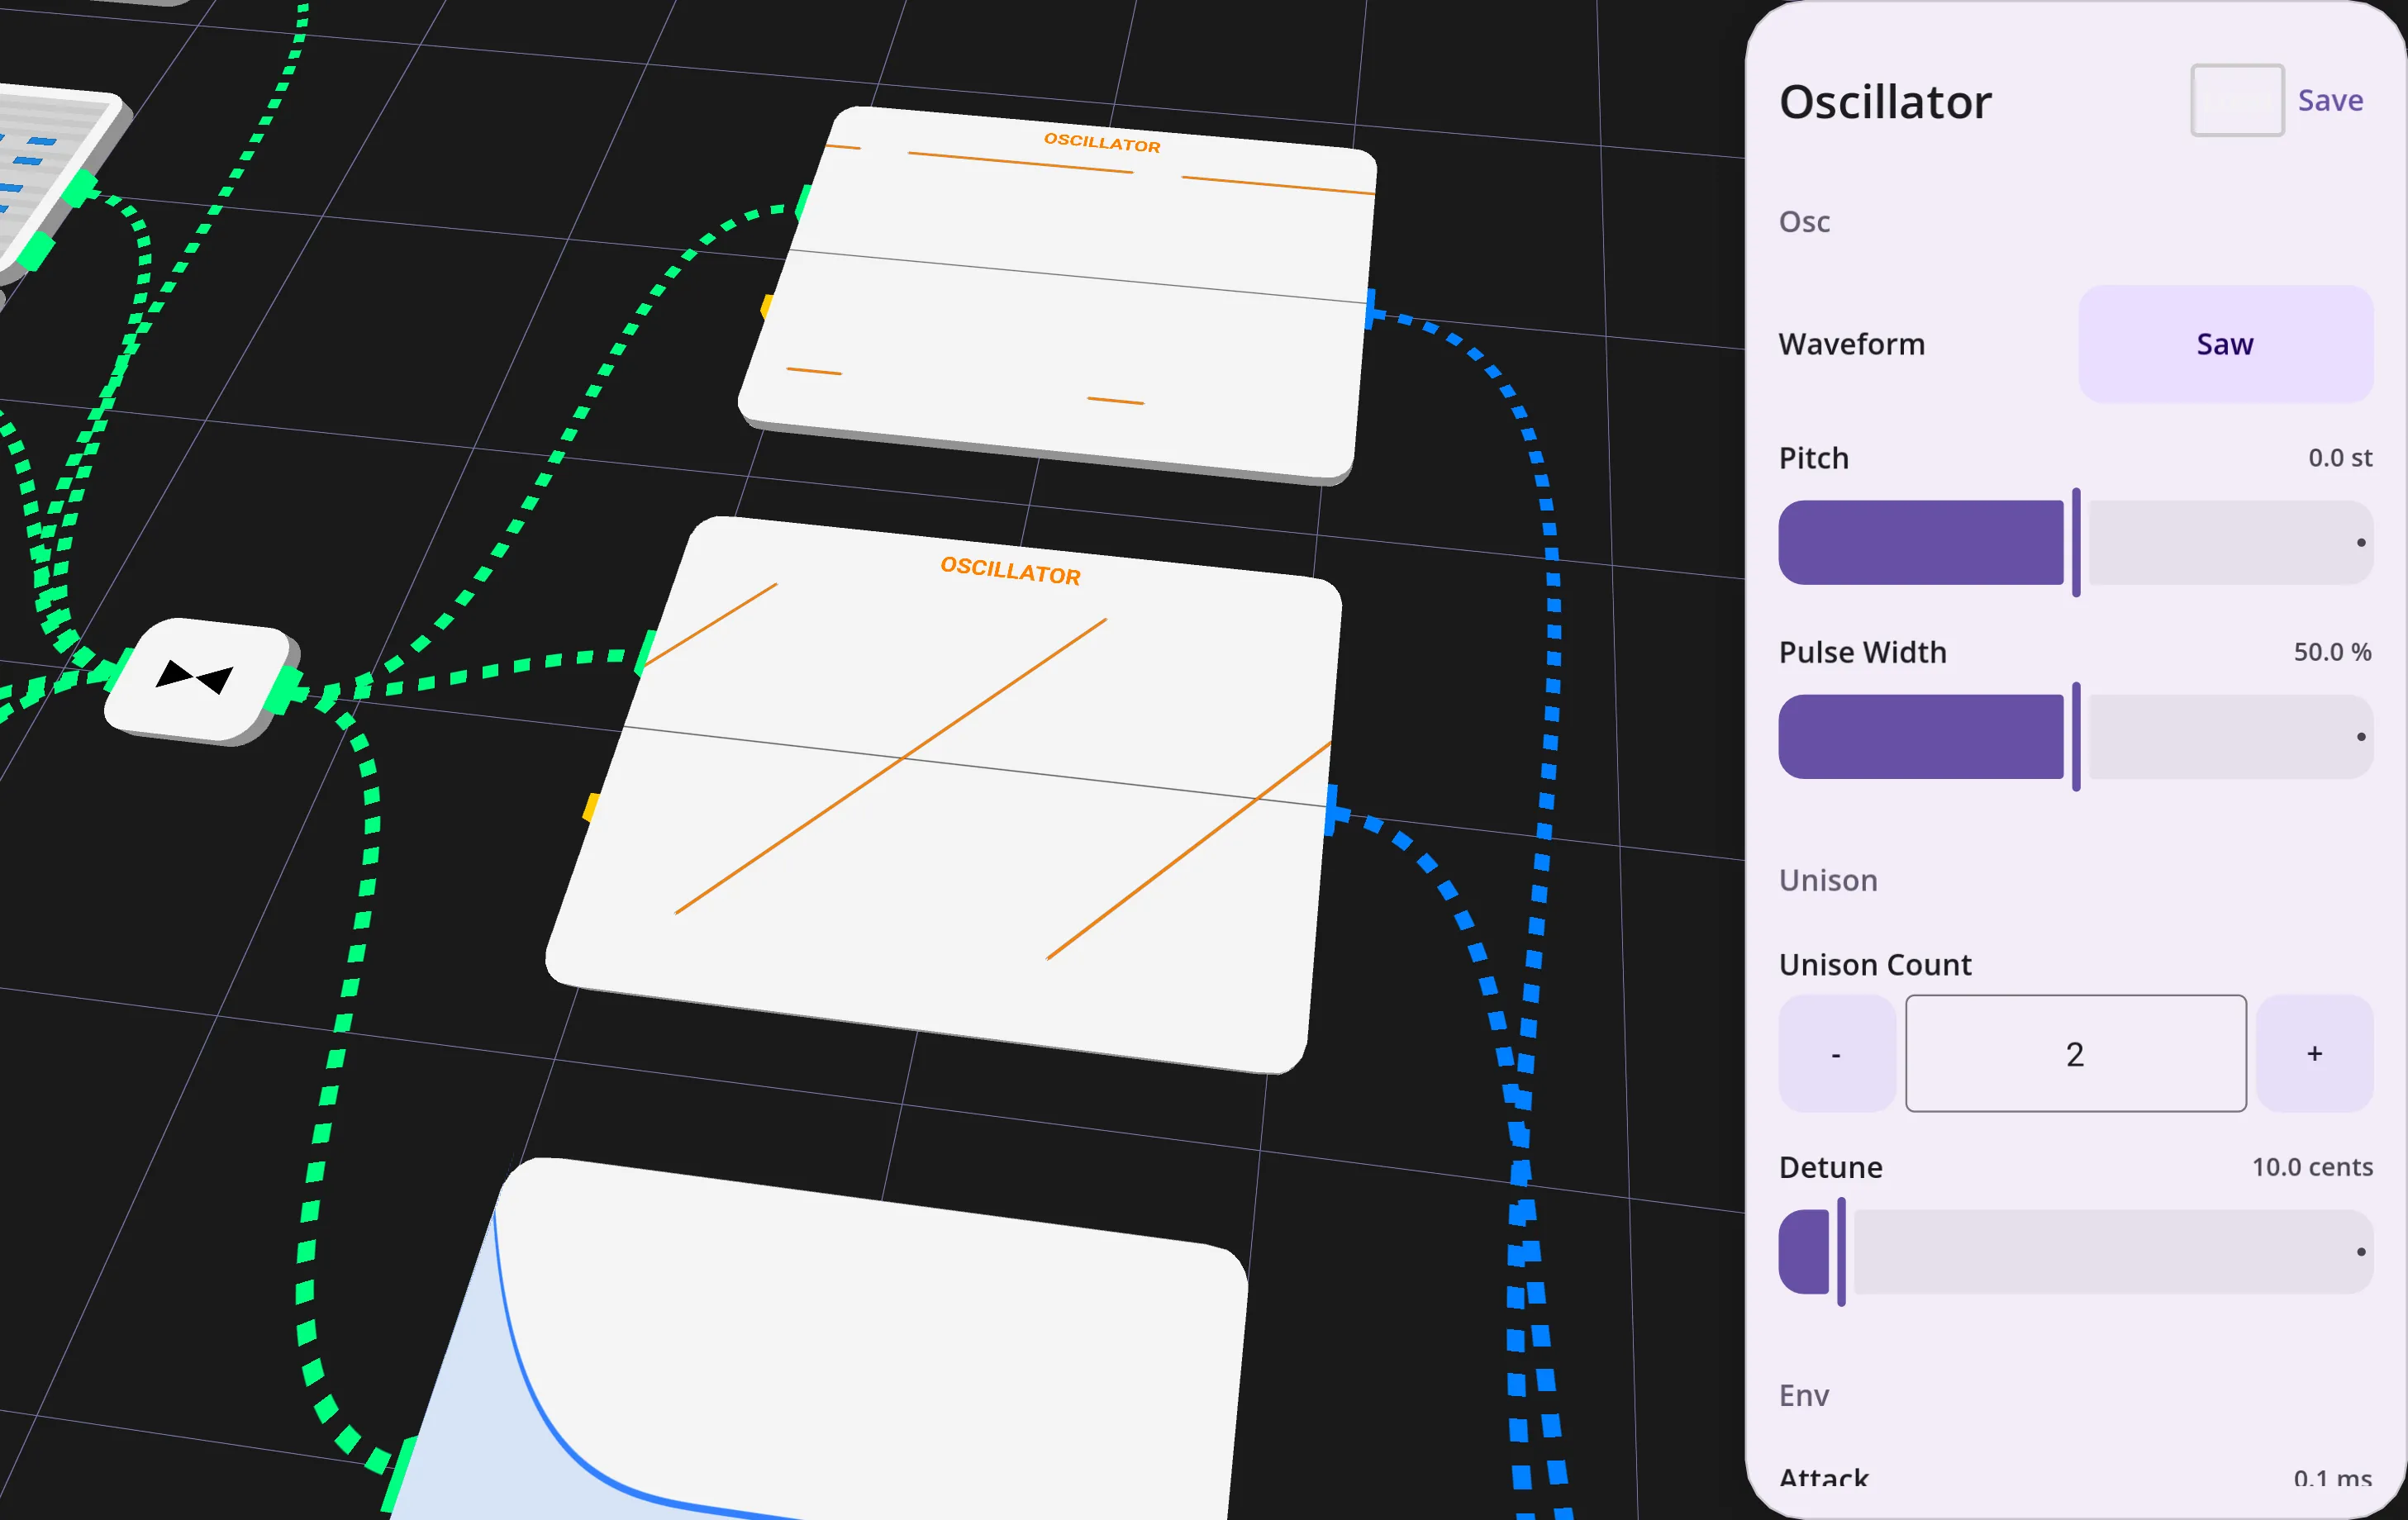Click the Pulse Width slider track
Screen dimensions: 2408x1520
click(x=2076, y=737)
